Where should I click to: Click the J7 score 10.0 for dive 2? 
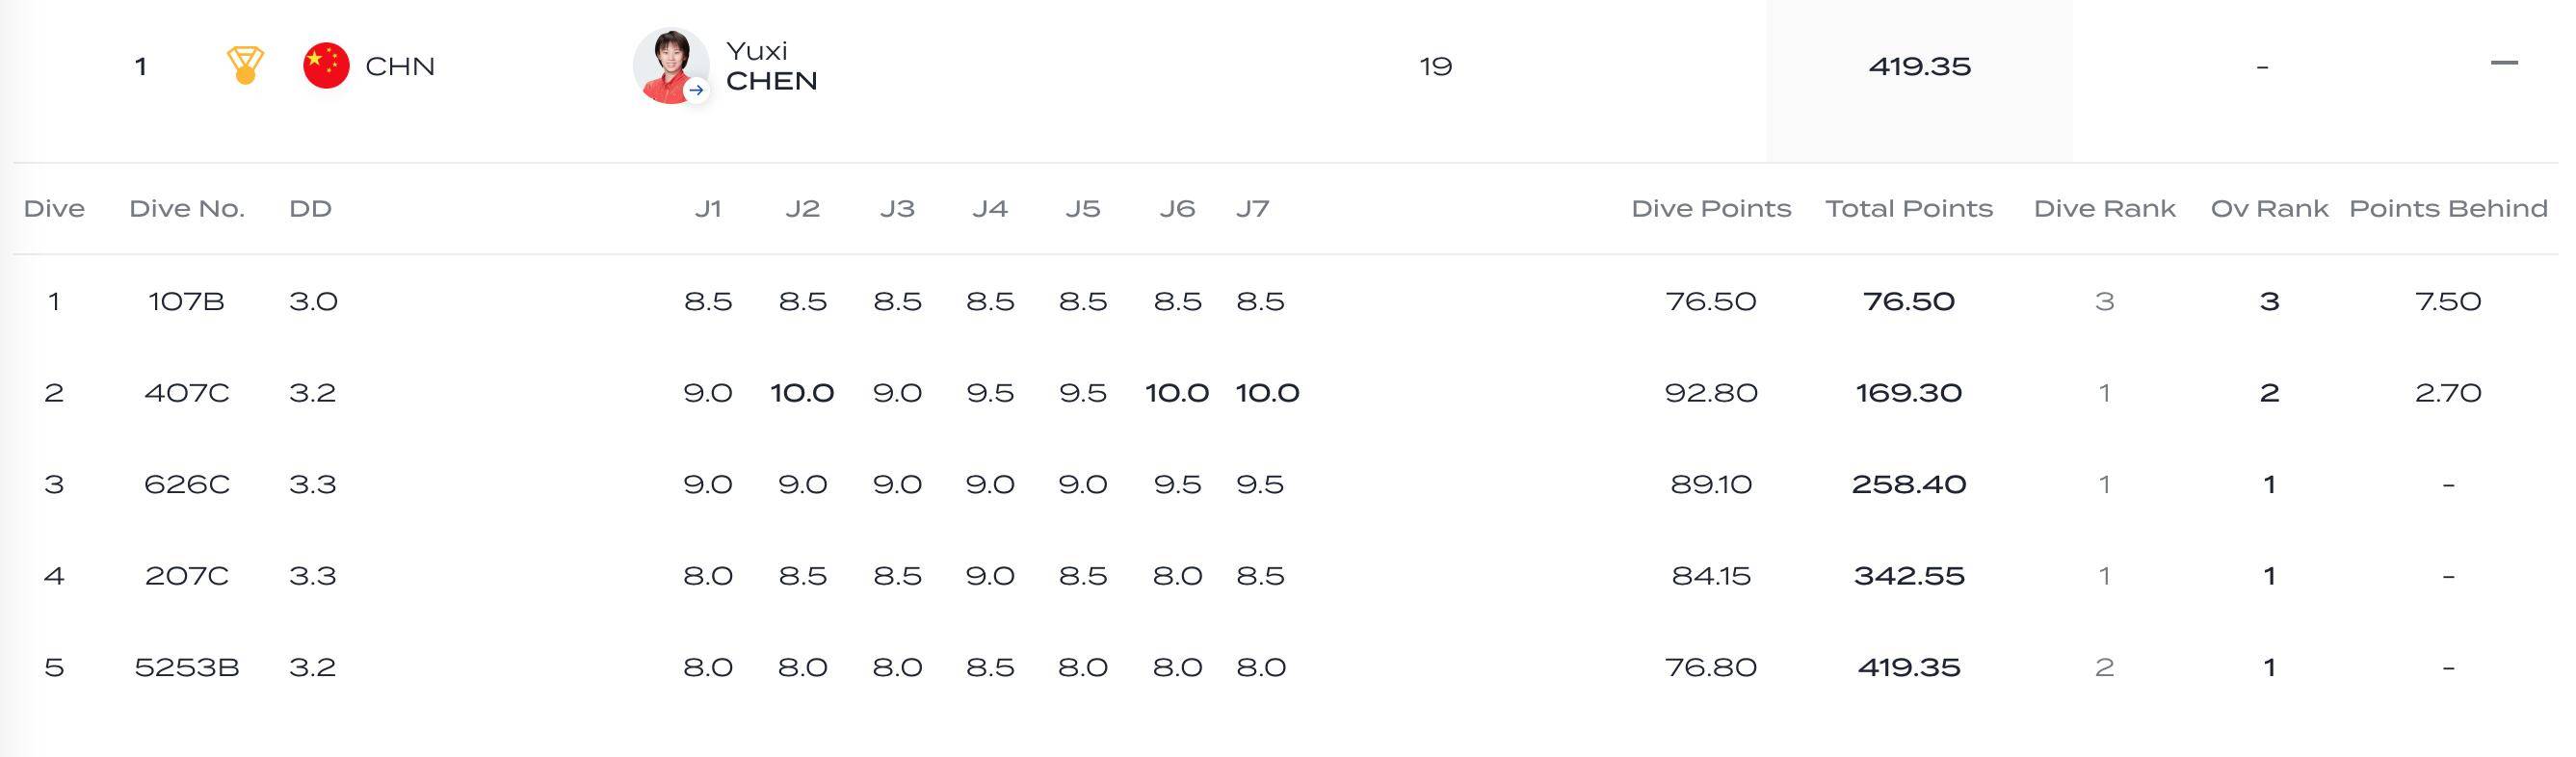(x=1267, y=392)
